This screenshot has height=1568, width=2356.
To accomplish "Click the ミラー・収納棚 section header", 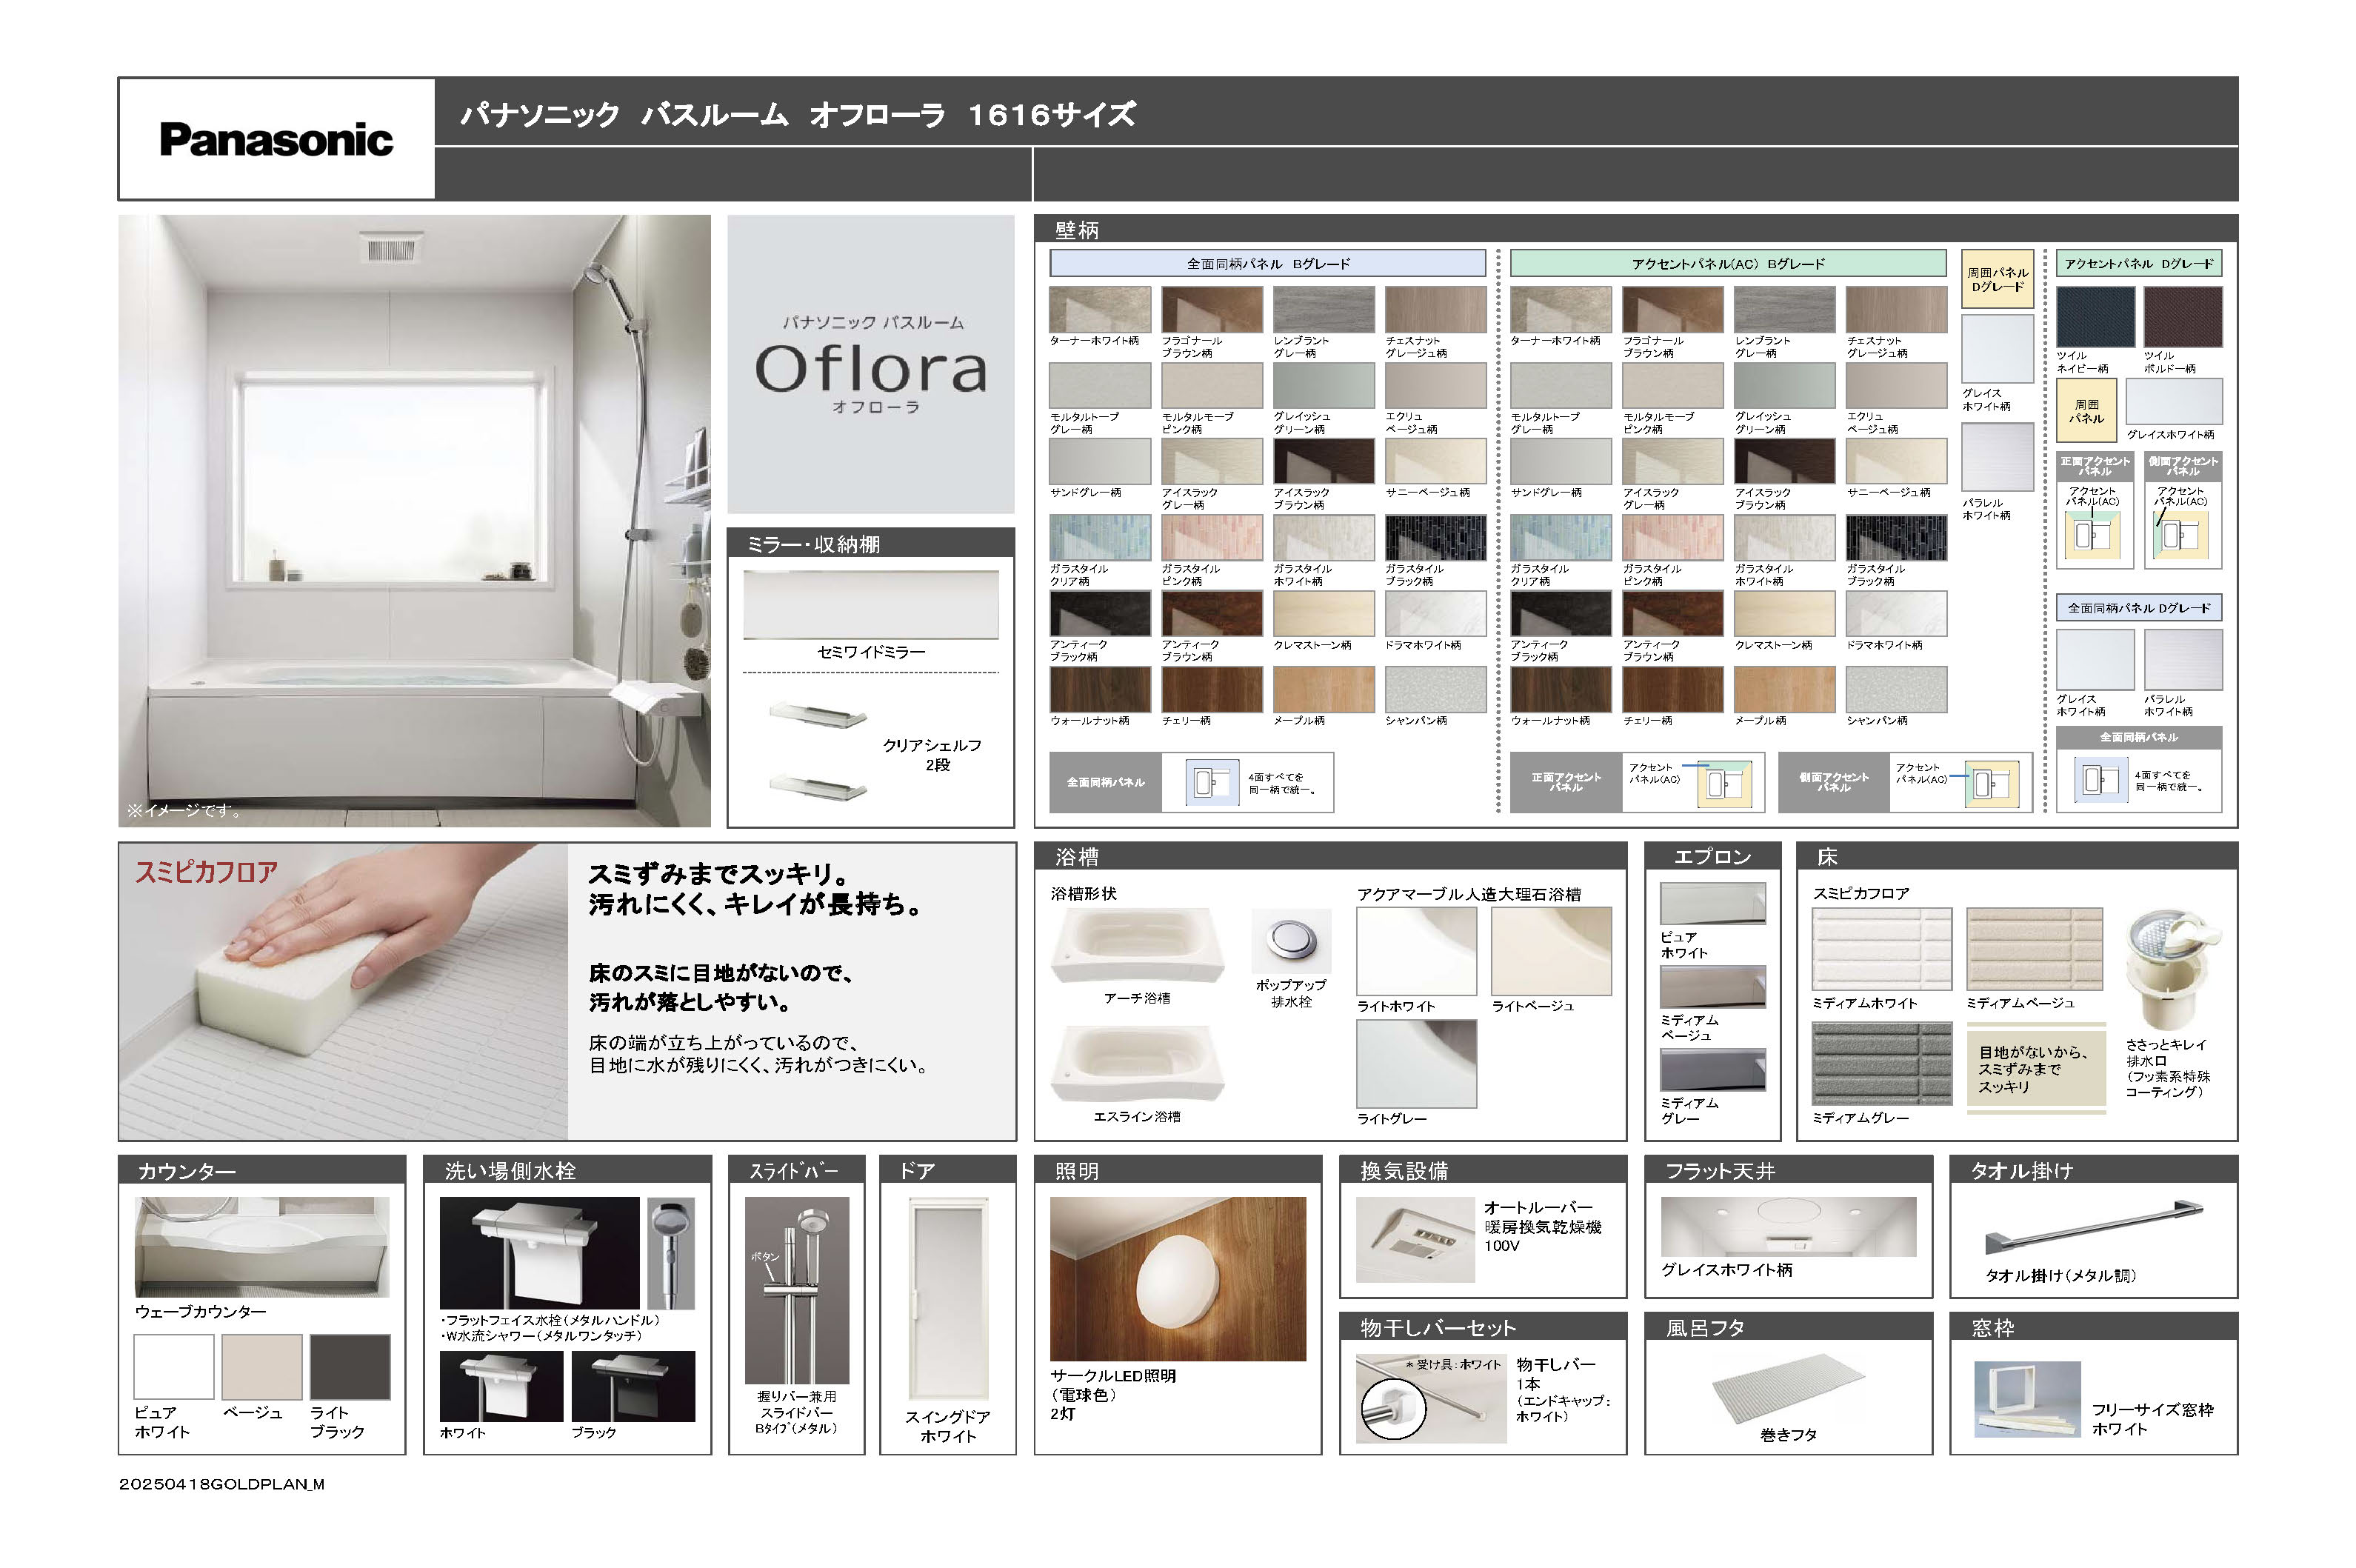I will [x=870, y=543].
